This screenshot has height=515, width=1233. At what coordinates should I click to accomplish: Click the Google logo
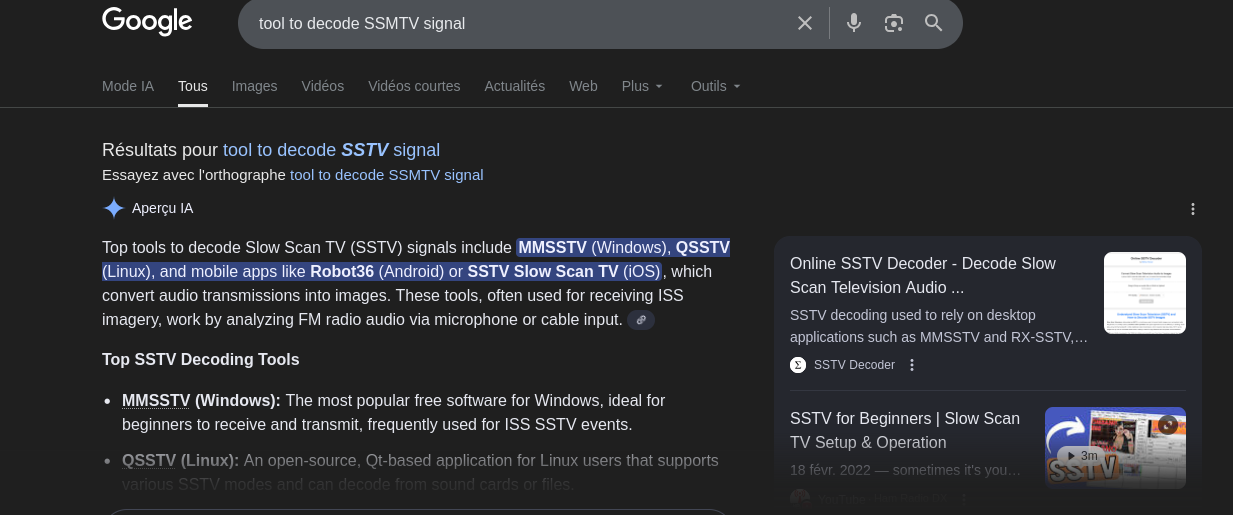tap(147, 21)
